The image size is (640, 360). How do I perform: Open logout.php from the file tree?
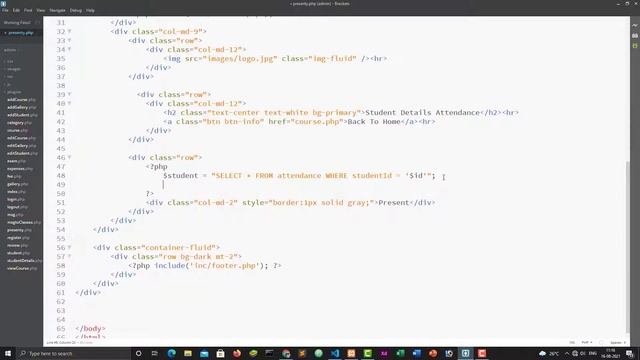(17, 207)
